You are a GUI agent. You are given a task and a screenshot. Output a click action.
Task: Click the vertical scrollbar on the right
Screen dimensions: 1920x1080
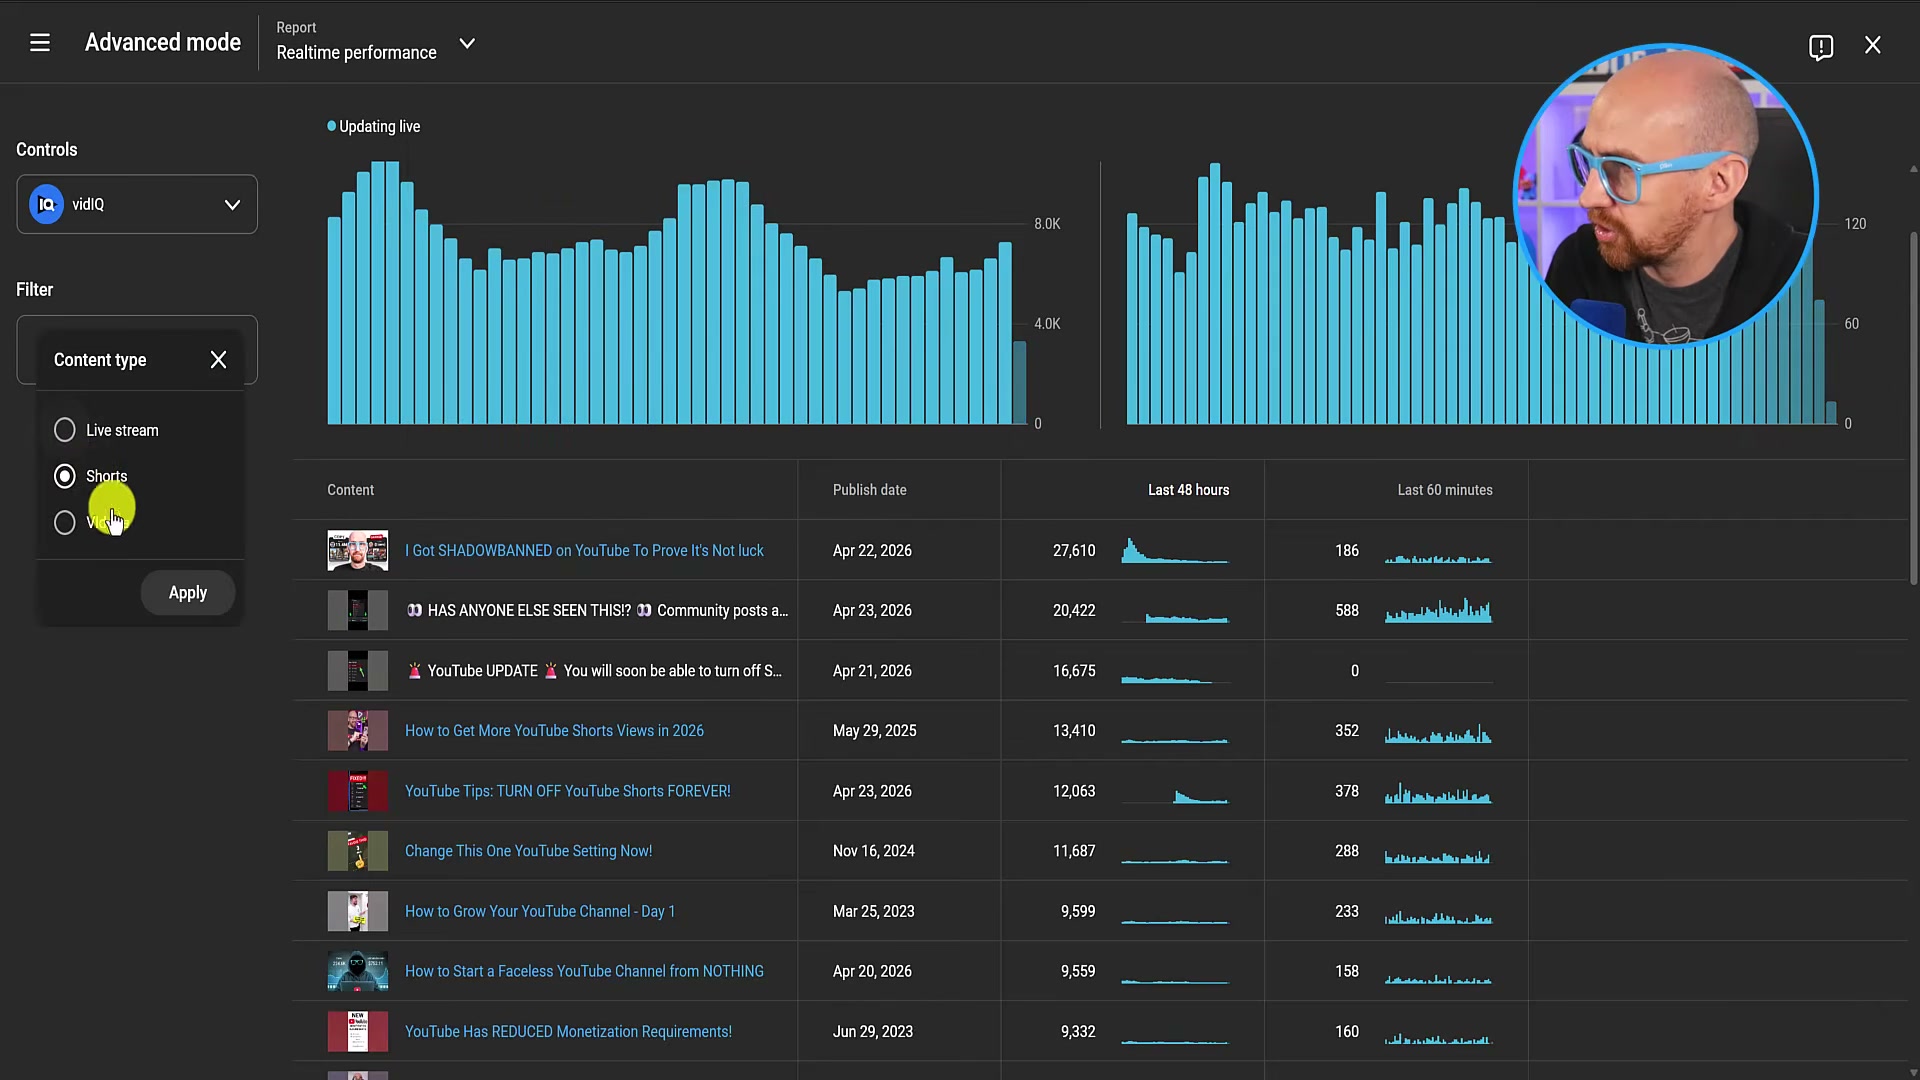[x=1913, y=408]
